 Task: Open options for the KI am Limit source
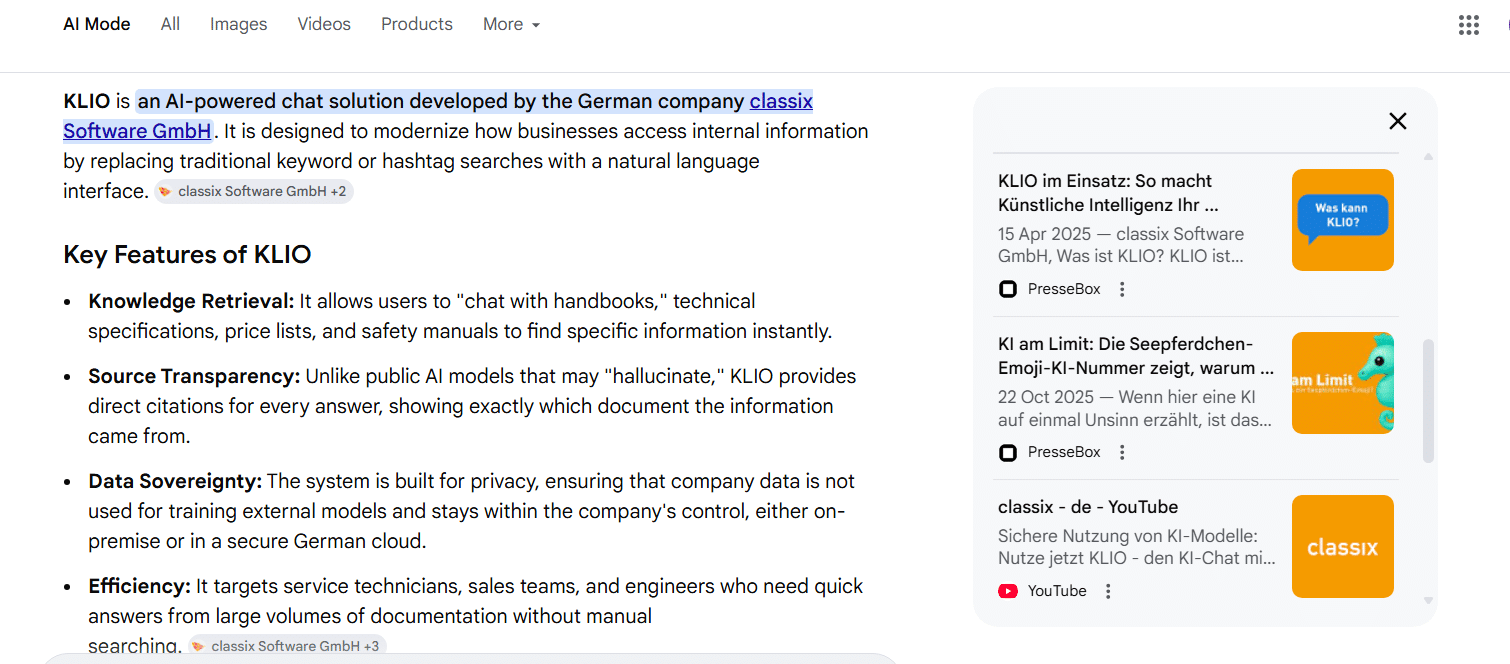tap(1122, 452)
